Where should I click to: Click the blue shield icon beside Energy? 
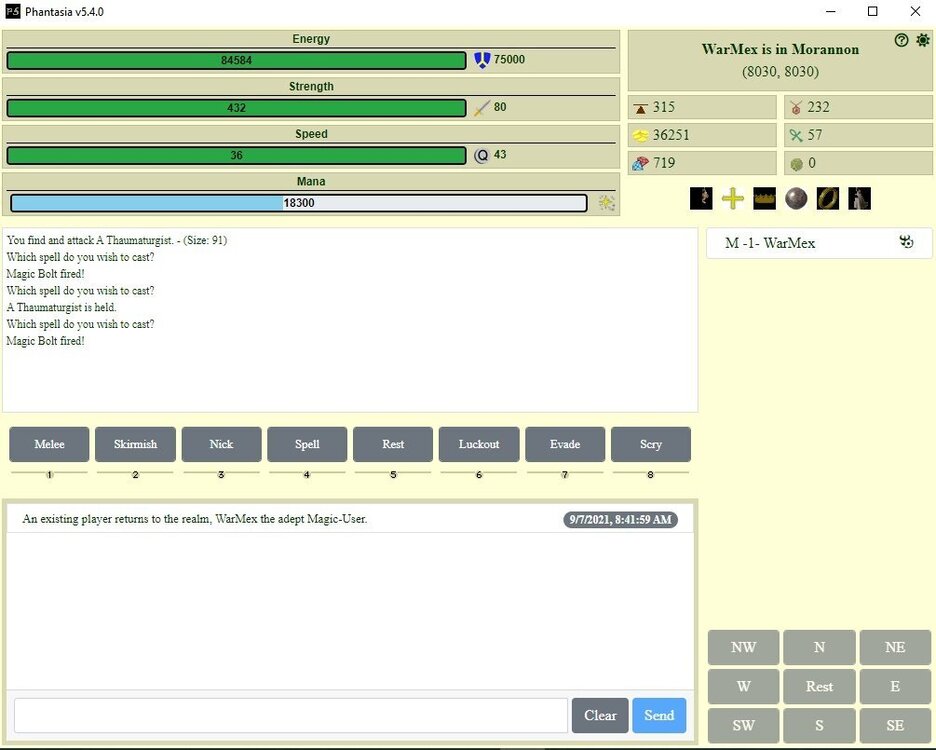(482, 60)
